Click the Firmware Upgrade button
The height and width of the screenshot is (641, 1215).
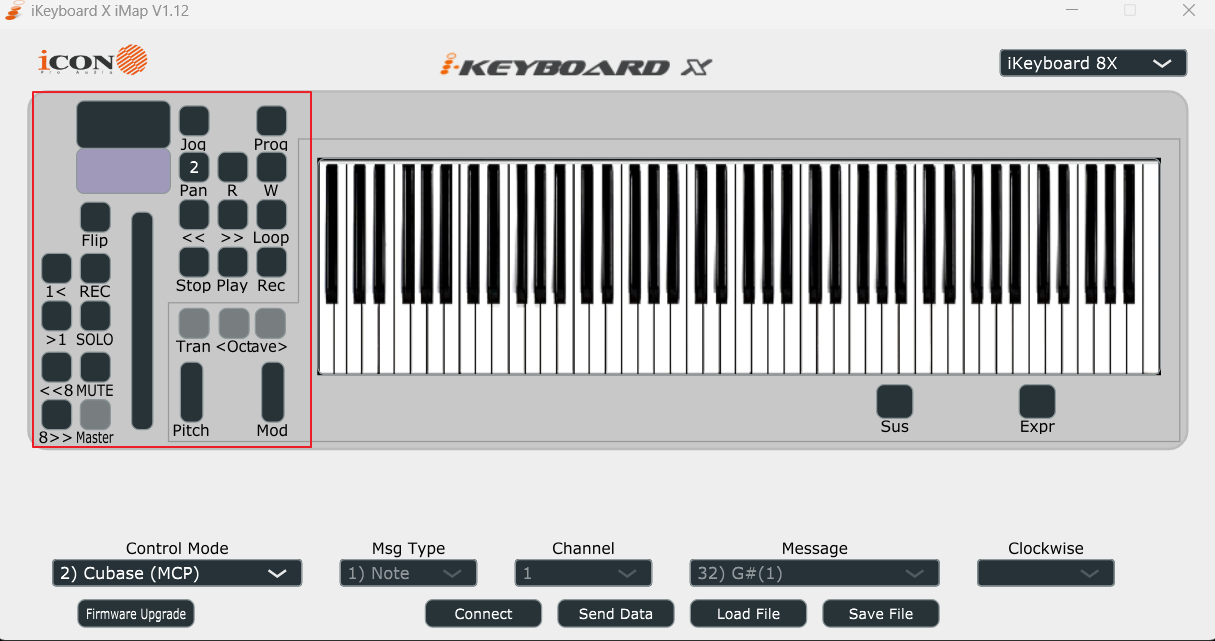tap(136, 614)
